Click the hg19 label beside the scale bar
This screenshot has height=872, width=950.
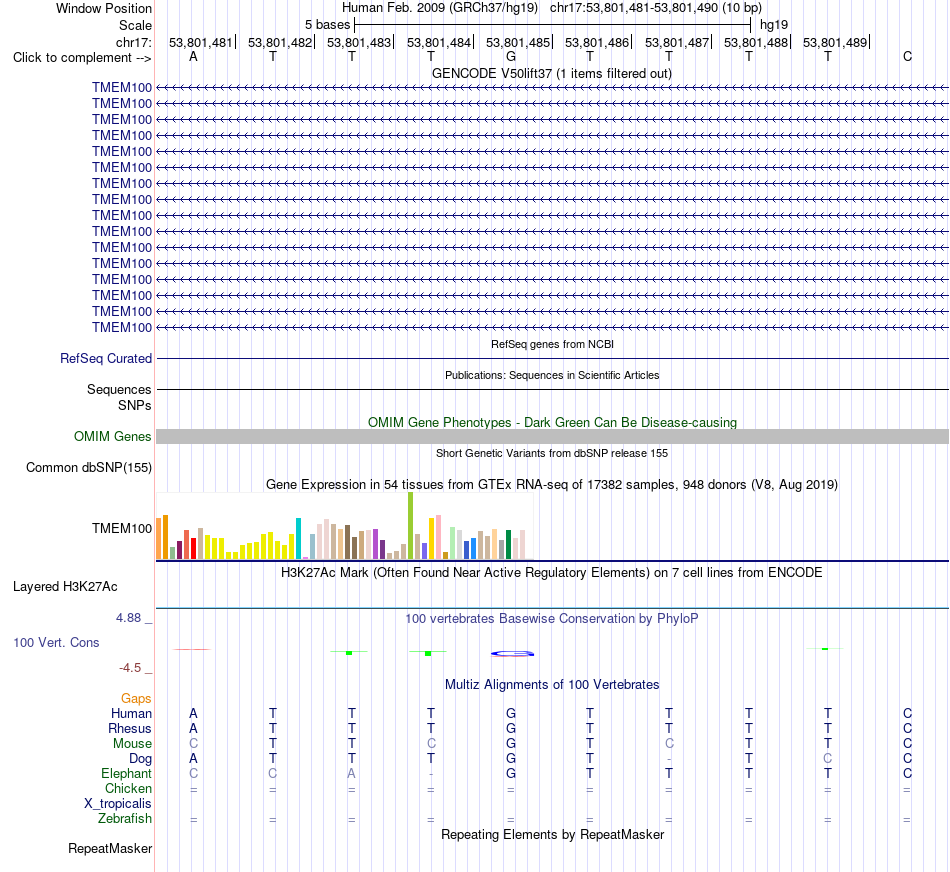(774, 25)
